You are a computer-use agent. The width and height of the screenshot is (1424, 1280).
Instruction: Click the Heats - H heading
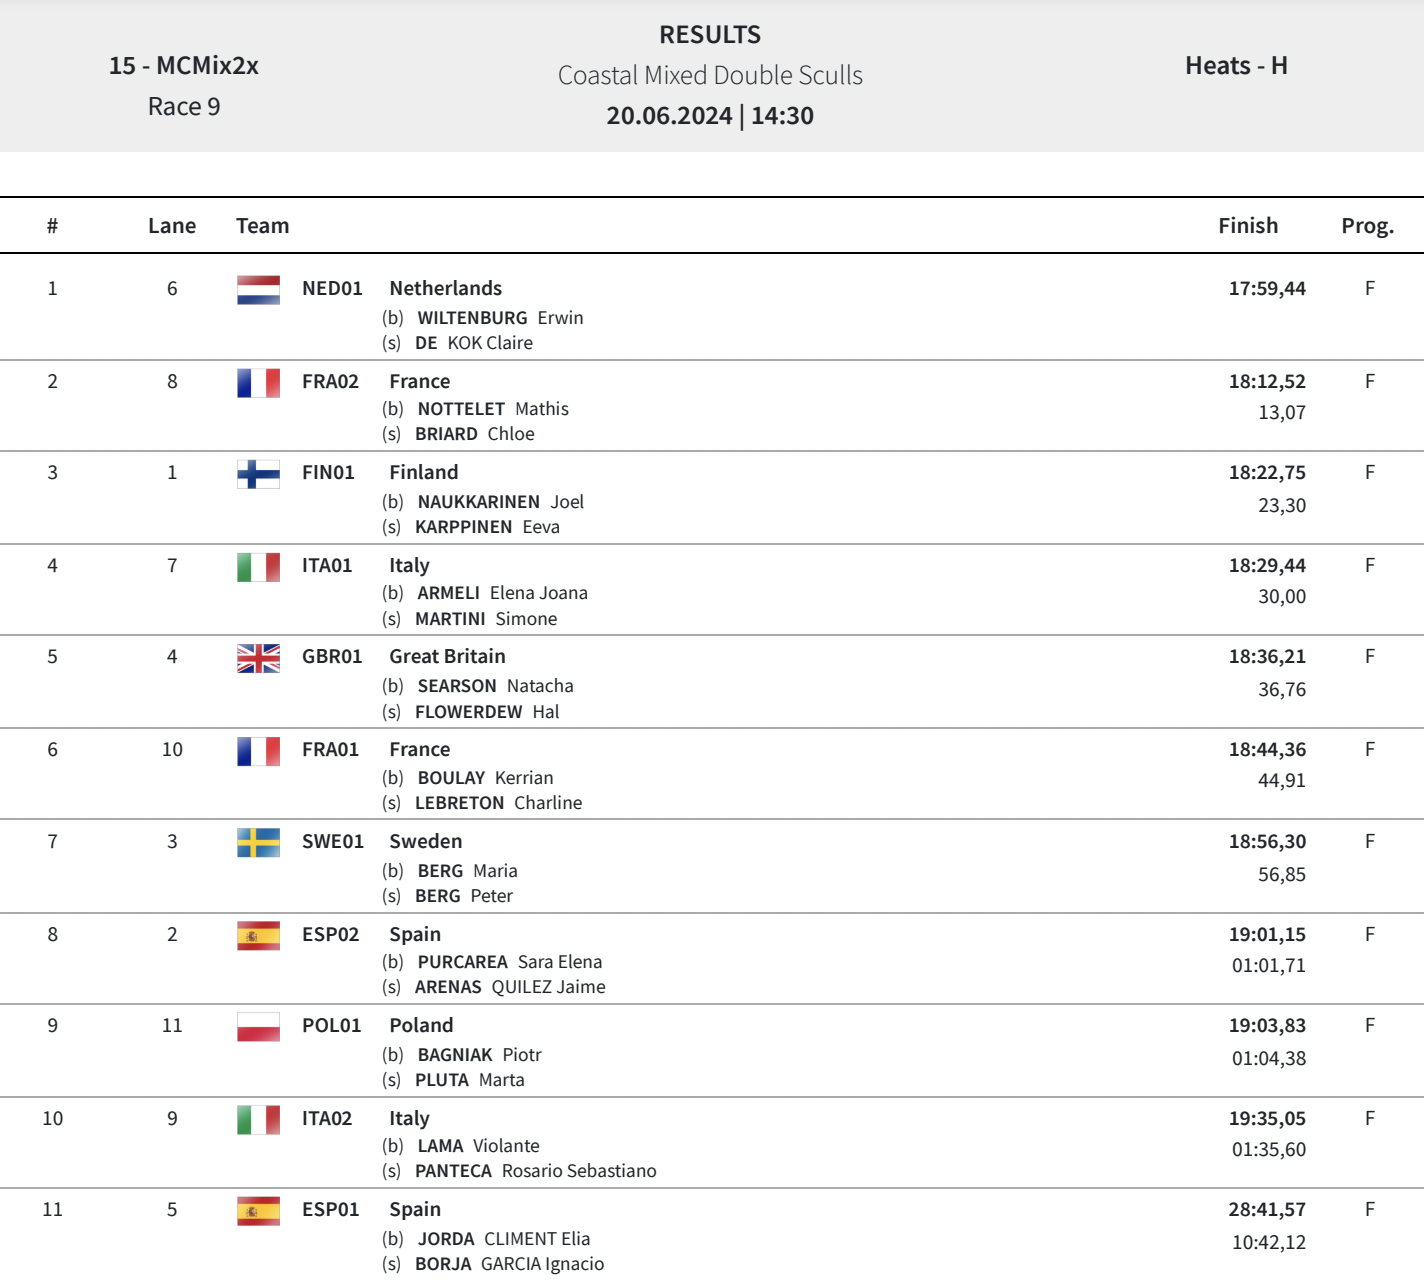[1236, 66]
